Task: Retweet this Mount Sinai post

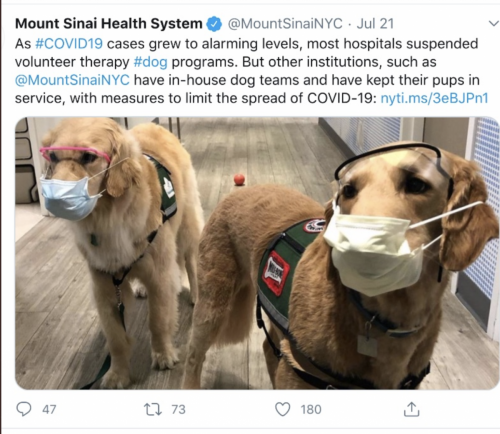Action: coord(153,409)
